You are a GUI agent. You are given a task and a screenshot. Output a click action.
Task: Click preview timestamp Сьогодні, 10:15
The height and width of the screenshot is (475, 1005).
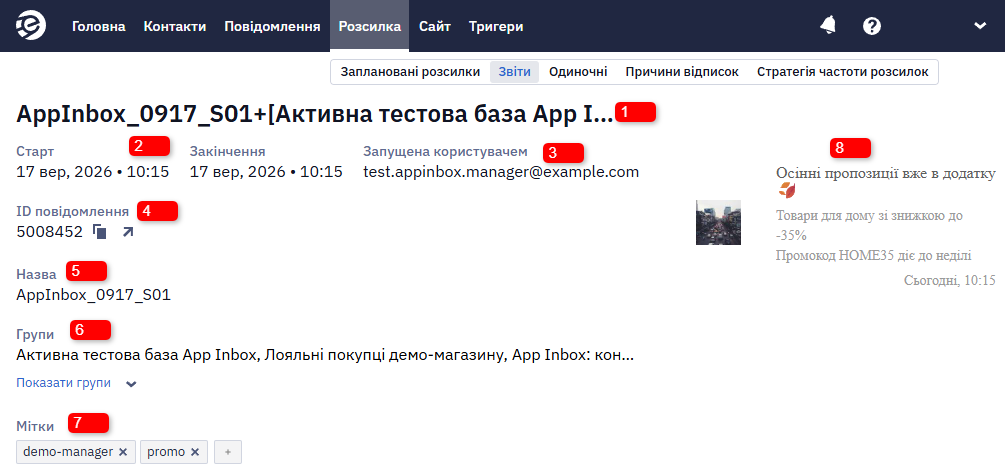[950, 279]
